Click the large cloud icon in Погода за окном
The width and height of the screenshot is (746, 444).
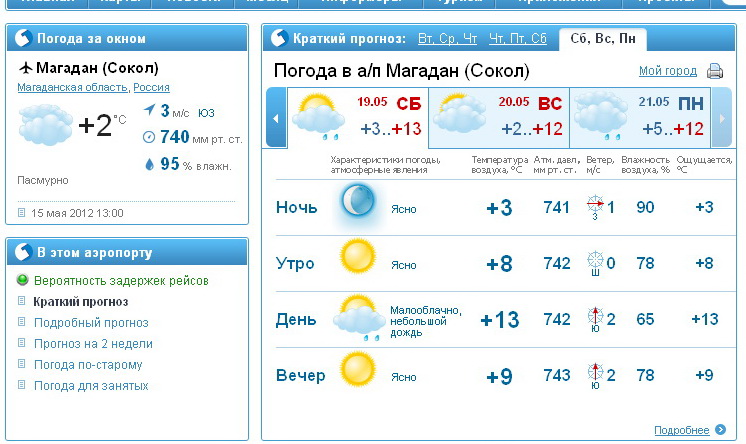click(x=45, y=126)
